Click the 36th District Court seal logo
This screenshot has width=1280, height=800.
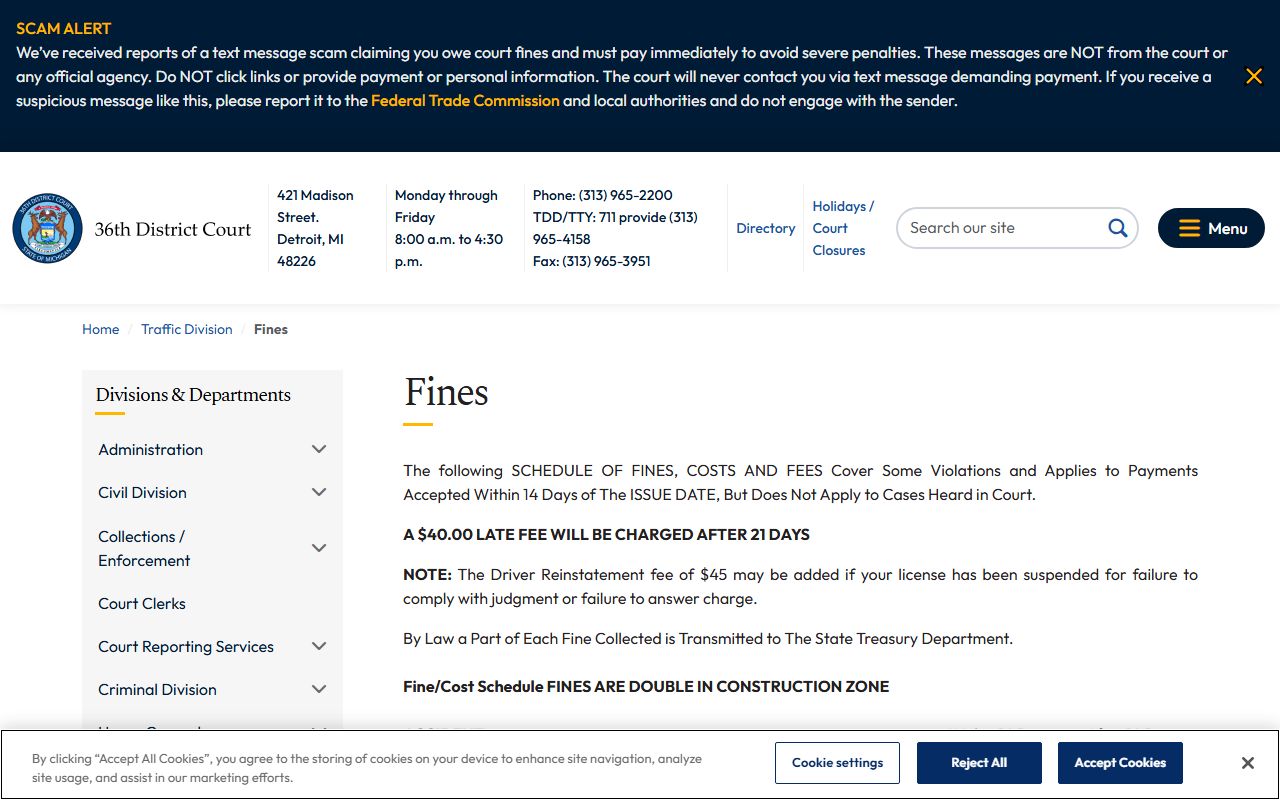coord(47,228)
